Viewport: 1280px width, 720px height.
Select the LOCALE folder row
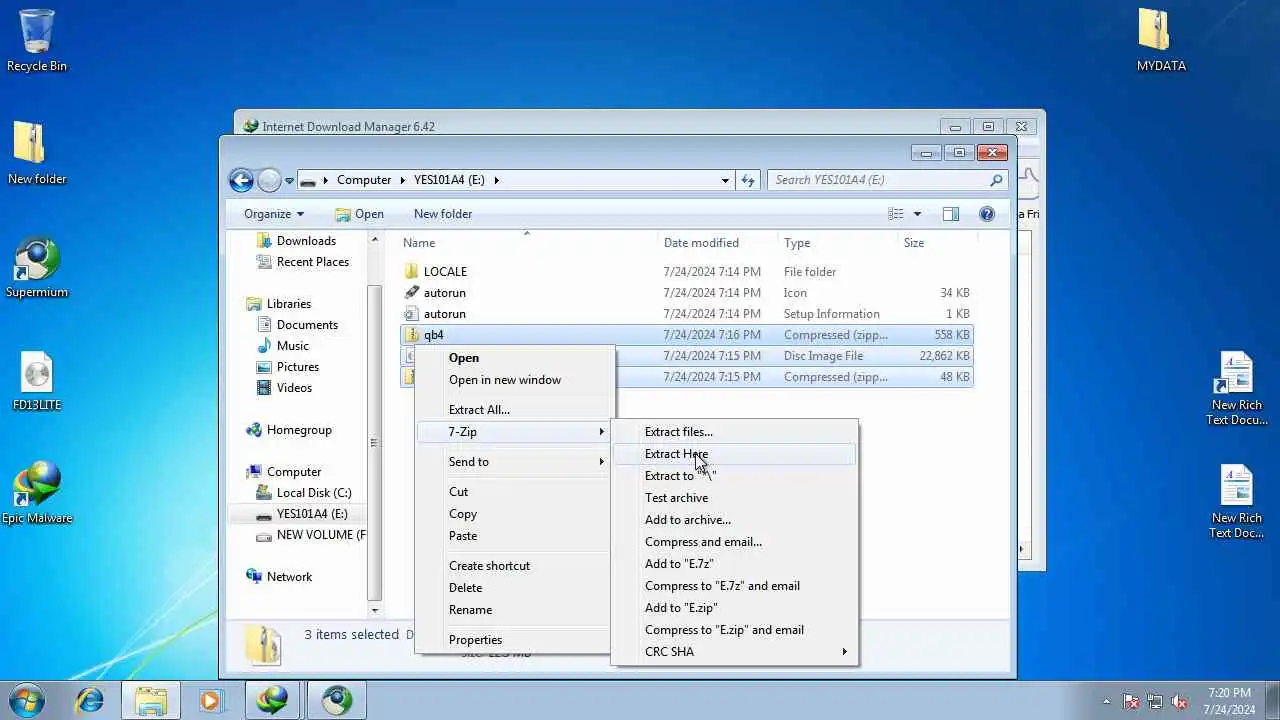(687, 272)
